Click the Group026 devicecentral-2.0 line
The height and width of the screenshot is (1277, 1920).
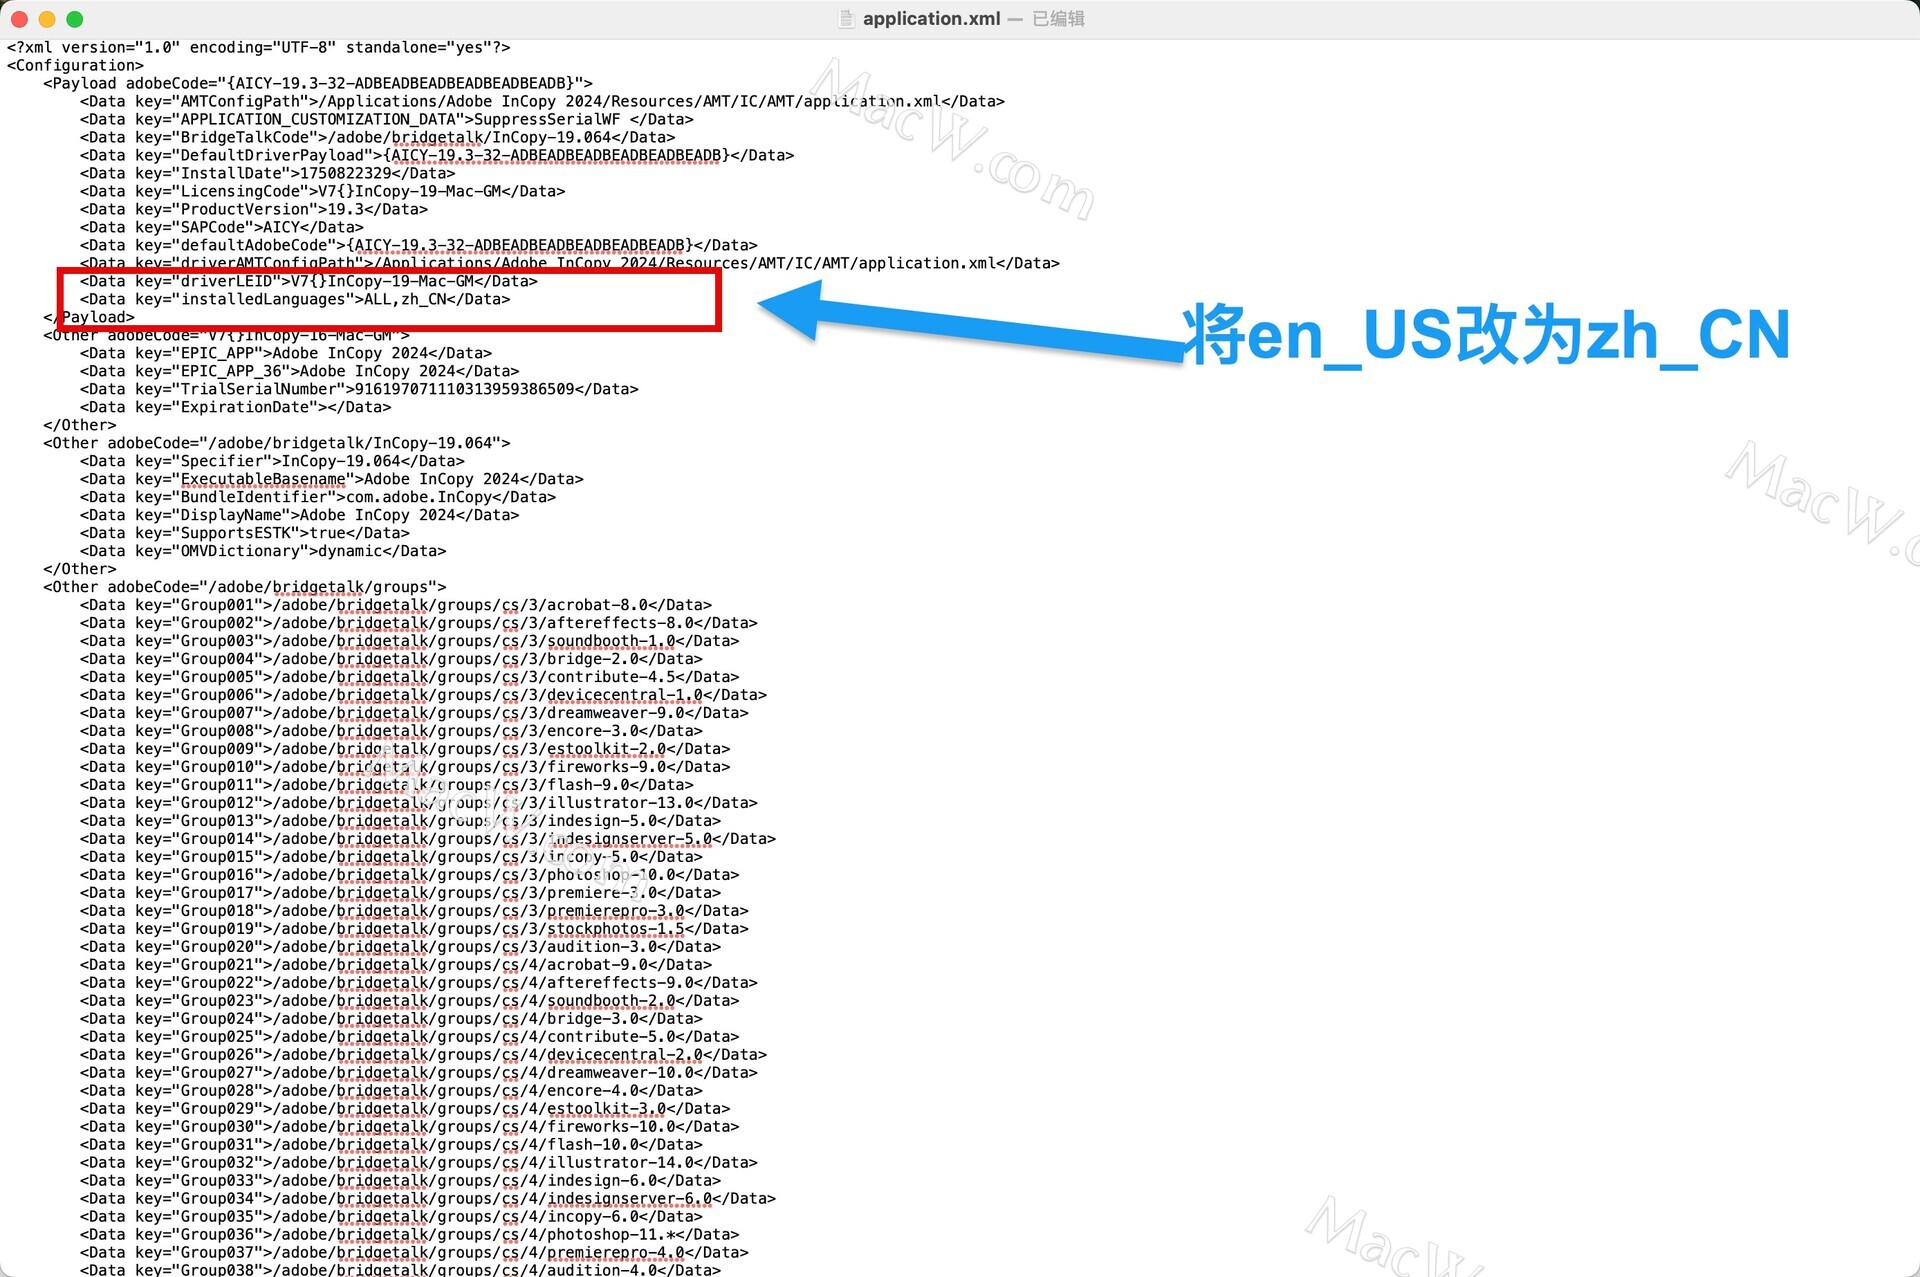tap(424, 1055)
